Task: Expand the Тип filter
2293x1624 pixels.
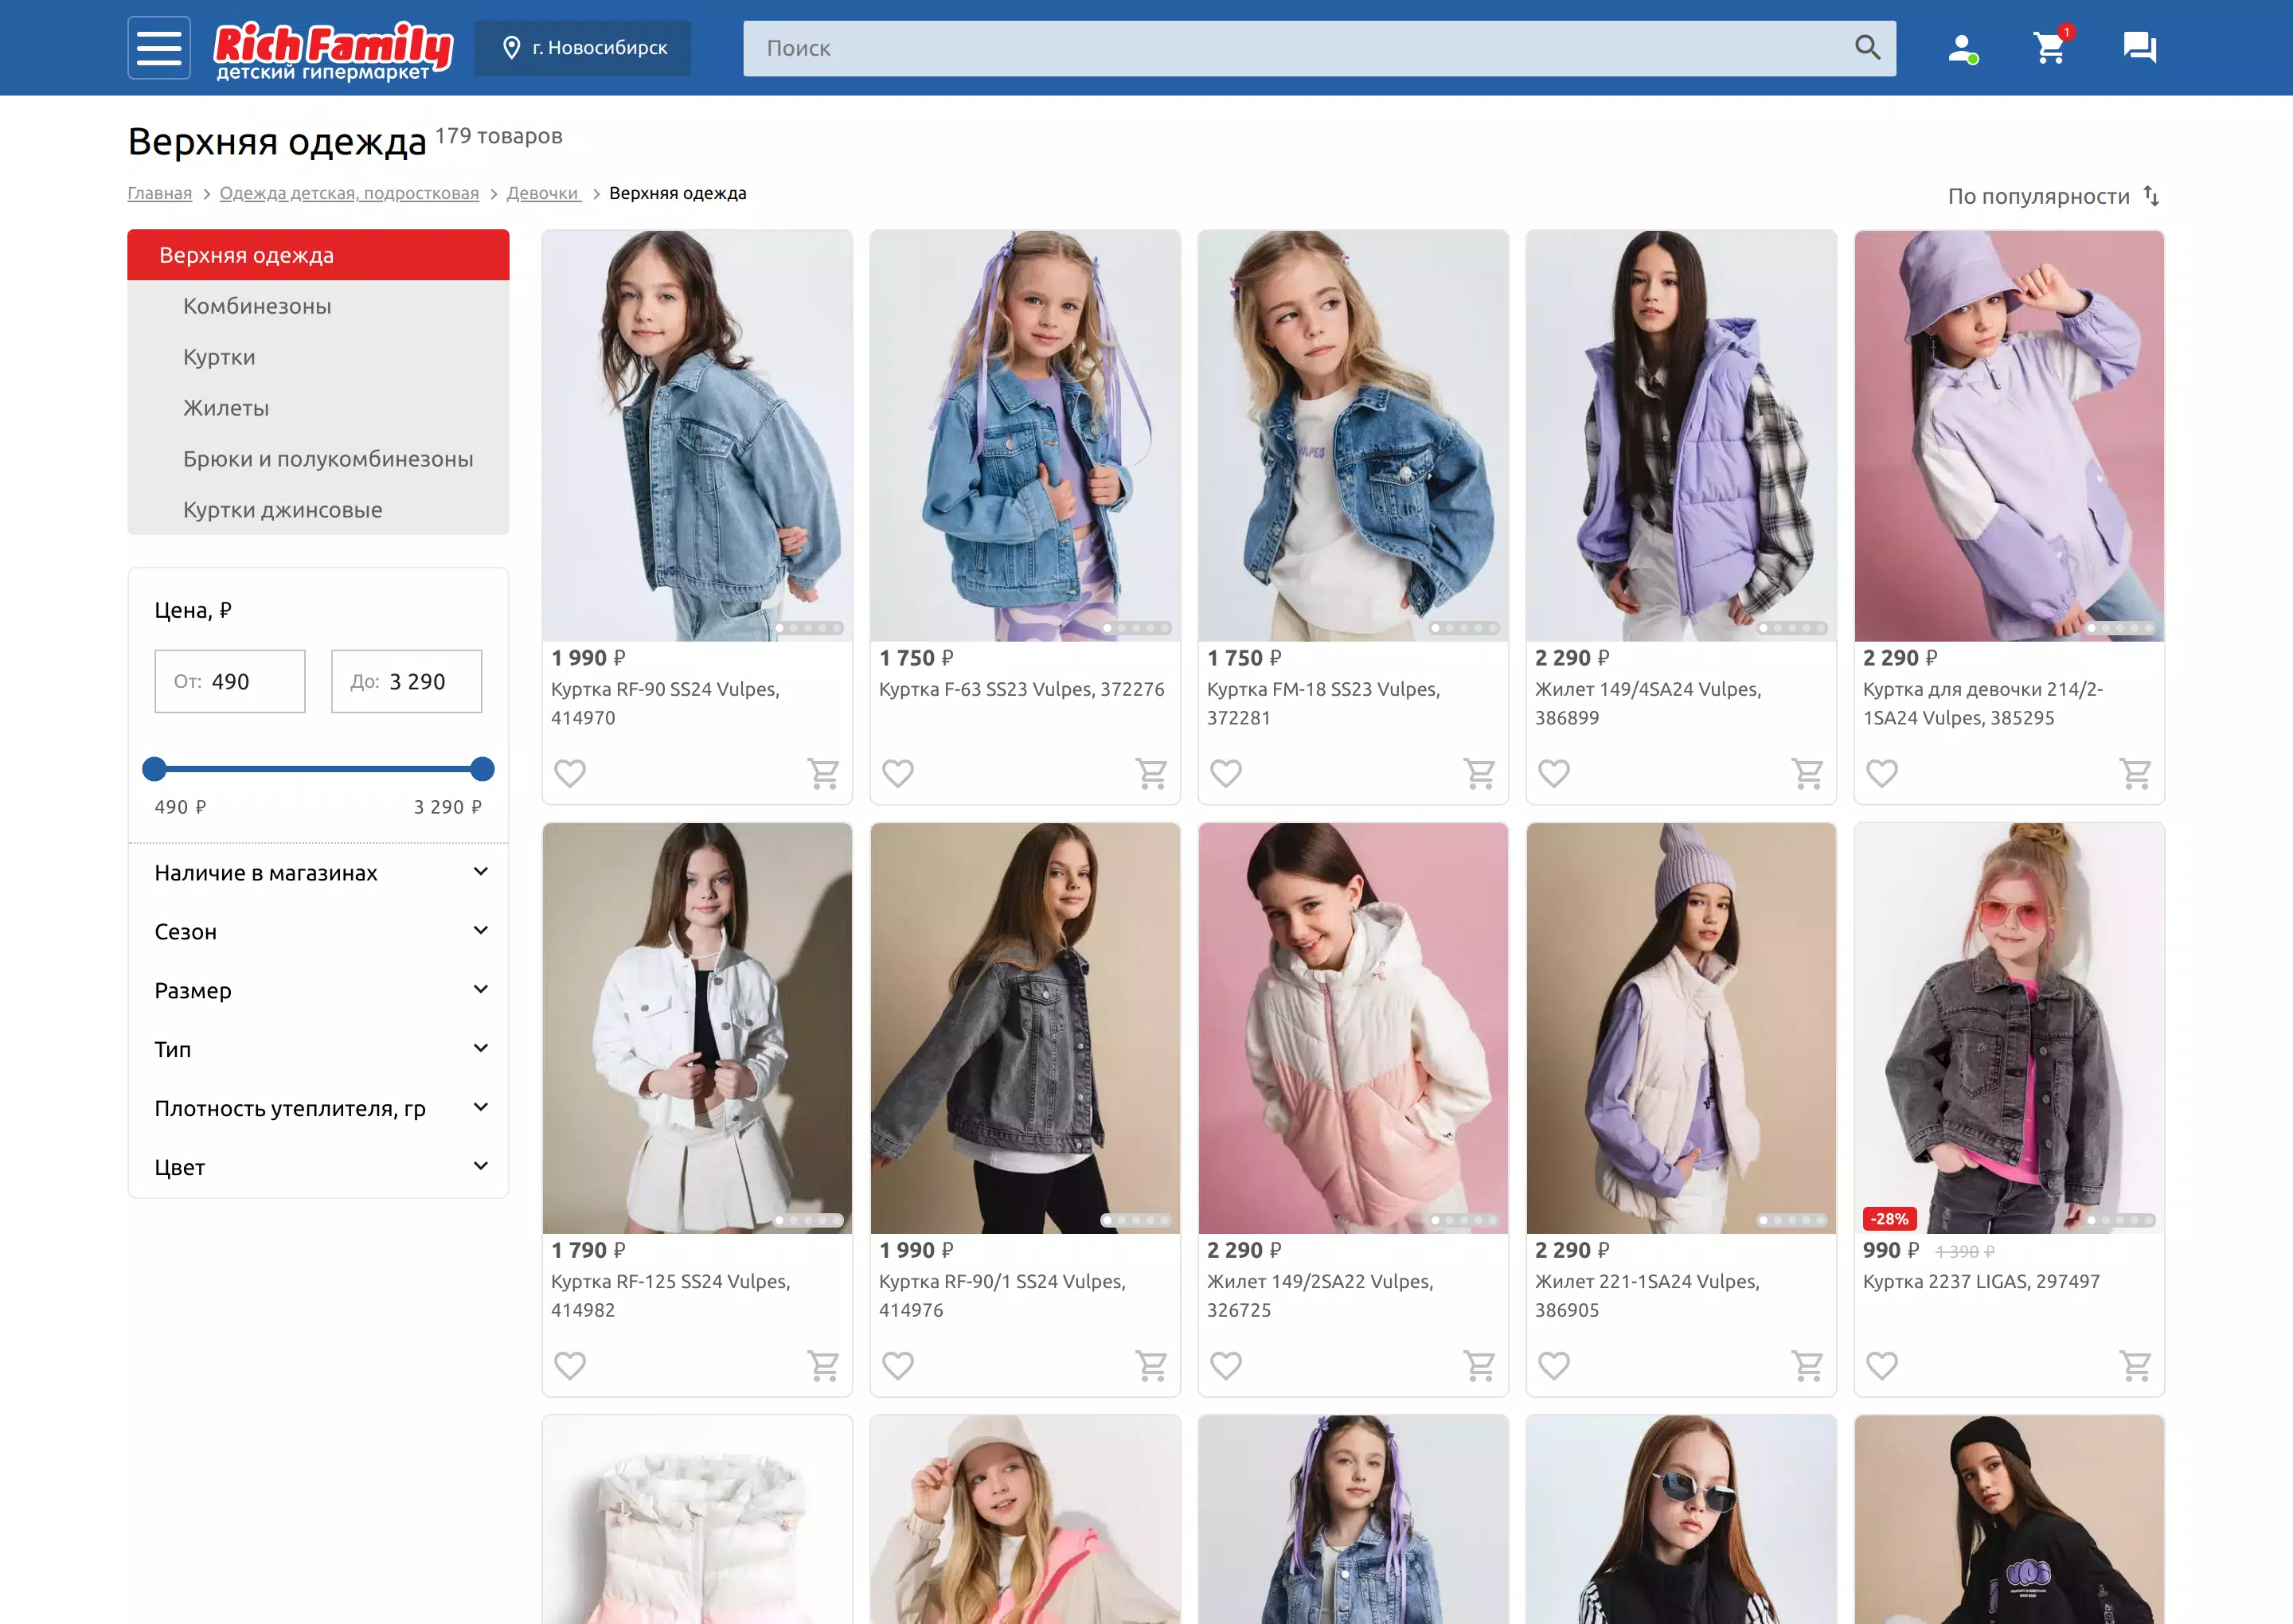Action: (x=319, y=1050)
